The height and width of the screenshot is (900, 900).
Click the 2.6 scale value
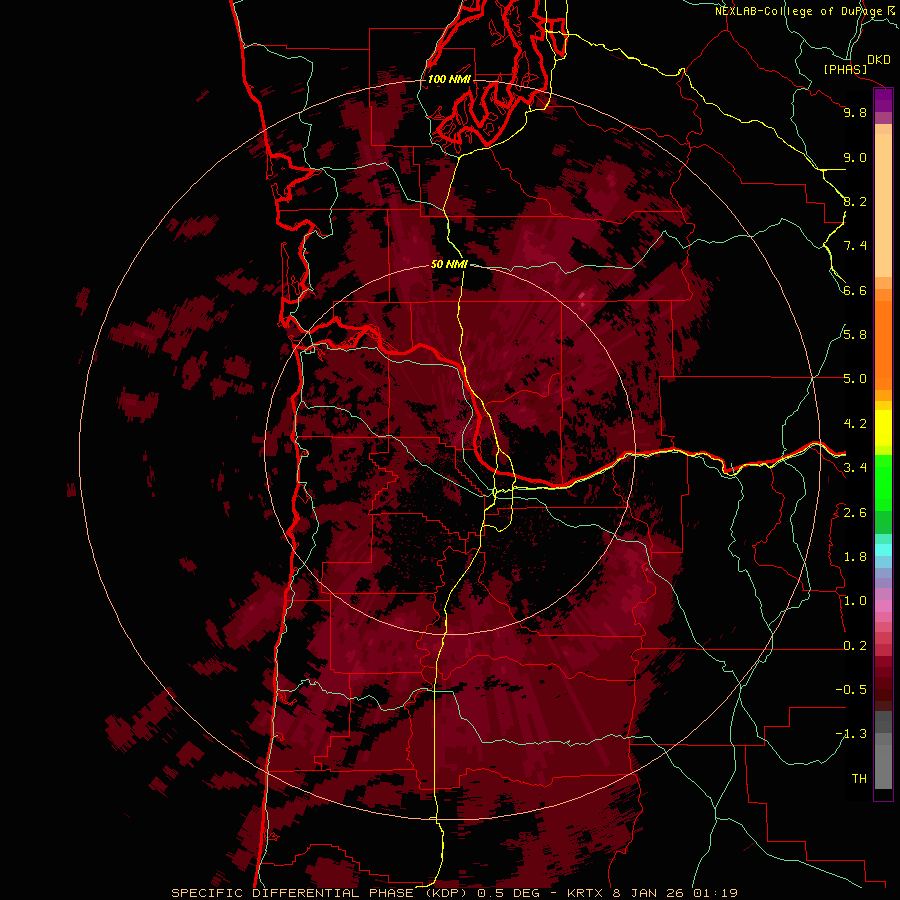(855, 513)
